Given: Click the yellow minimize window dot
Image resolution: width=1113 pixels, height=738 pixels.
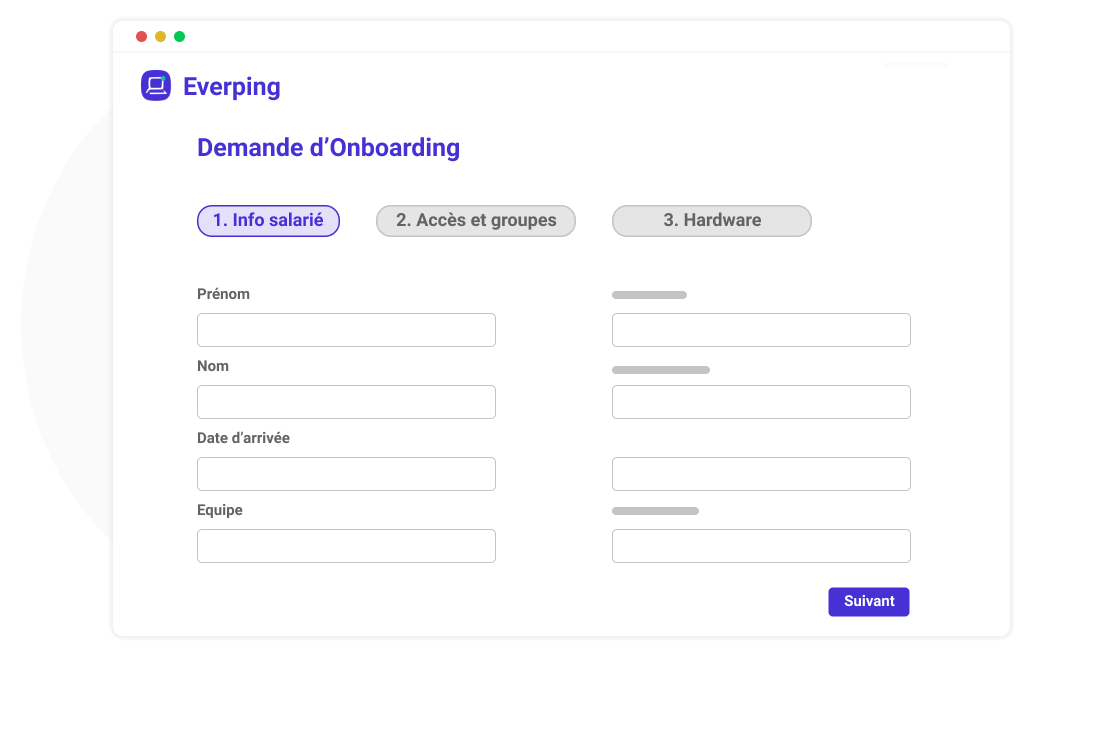Looking at the screenshot, I should pos(160,37).
